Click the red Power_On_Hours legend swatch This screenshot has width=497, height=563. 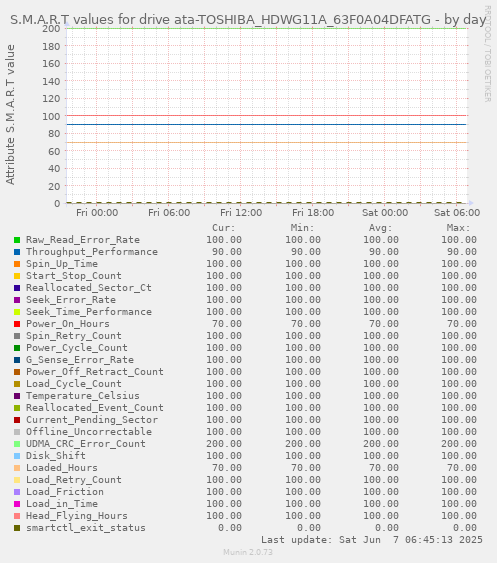17,324
